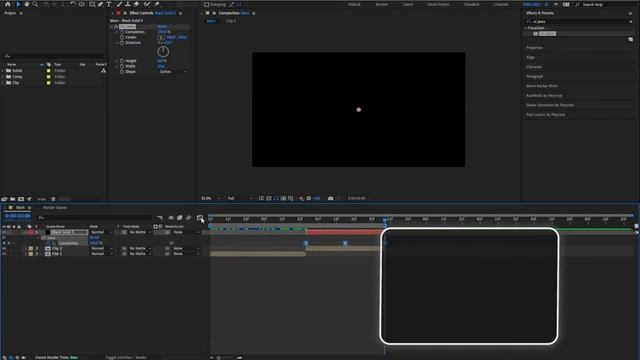
Task: Click the create new preset icon in Effects panel
Action: pyautogui.click(x=631, y=40)
